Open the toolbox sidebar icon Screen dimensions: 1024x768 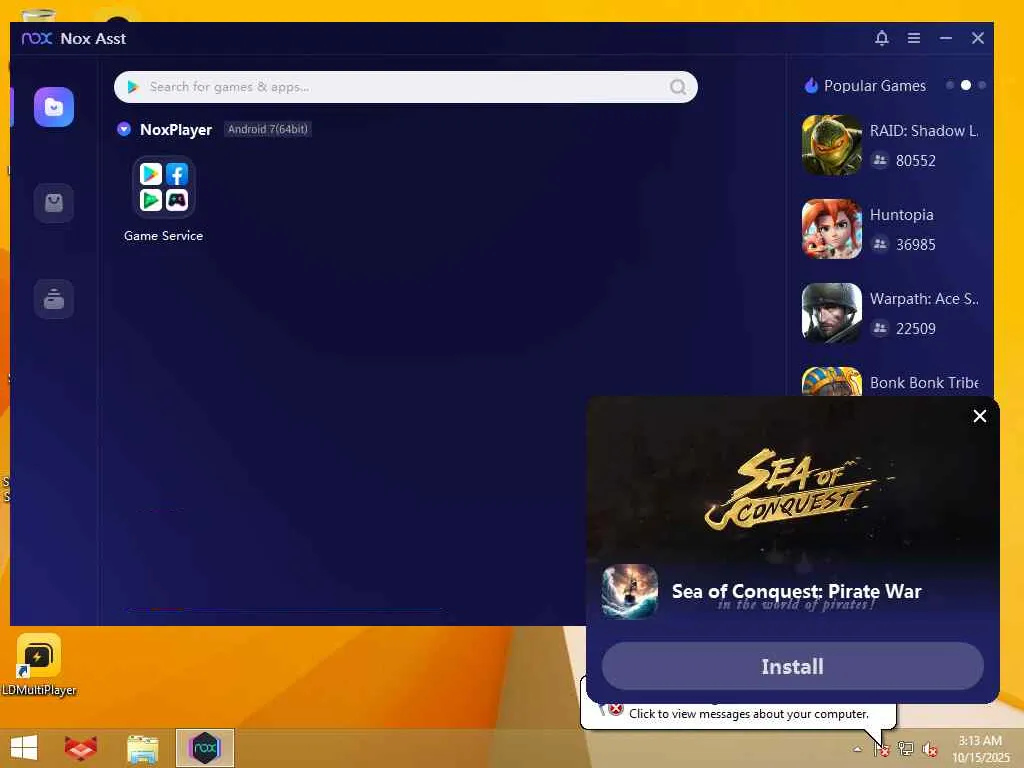tap(54, 299)
